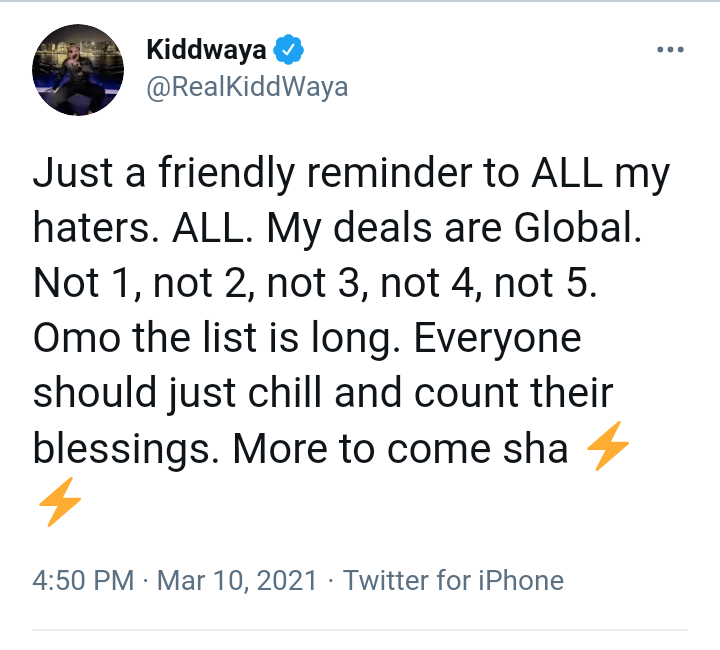Screen dimensions: 720x650
Task: Click the lightning emoji on the last line
Action: click(58, 502)
